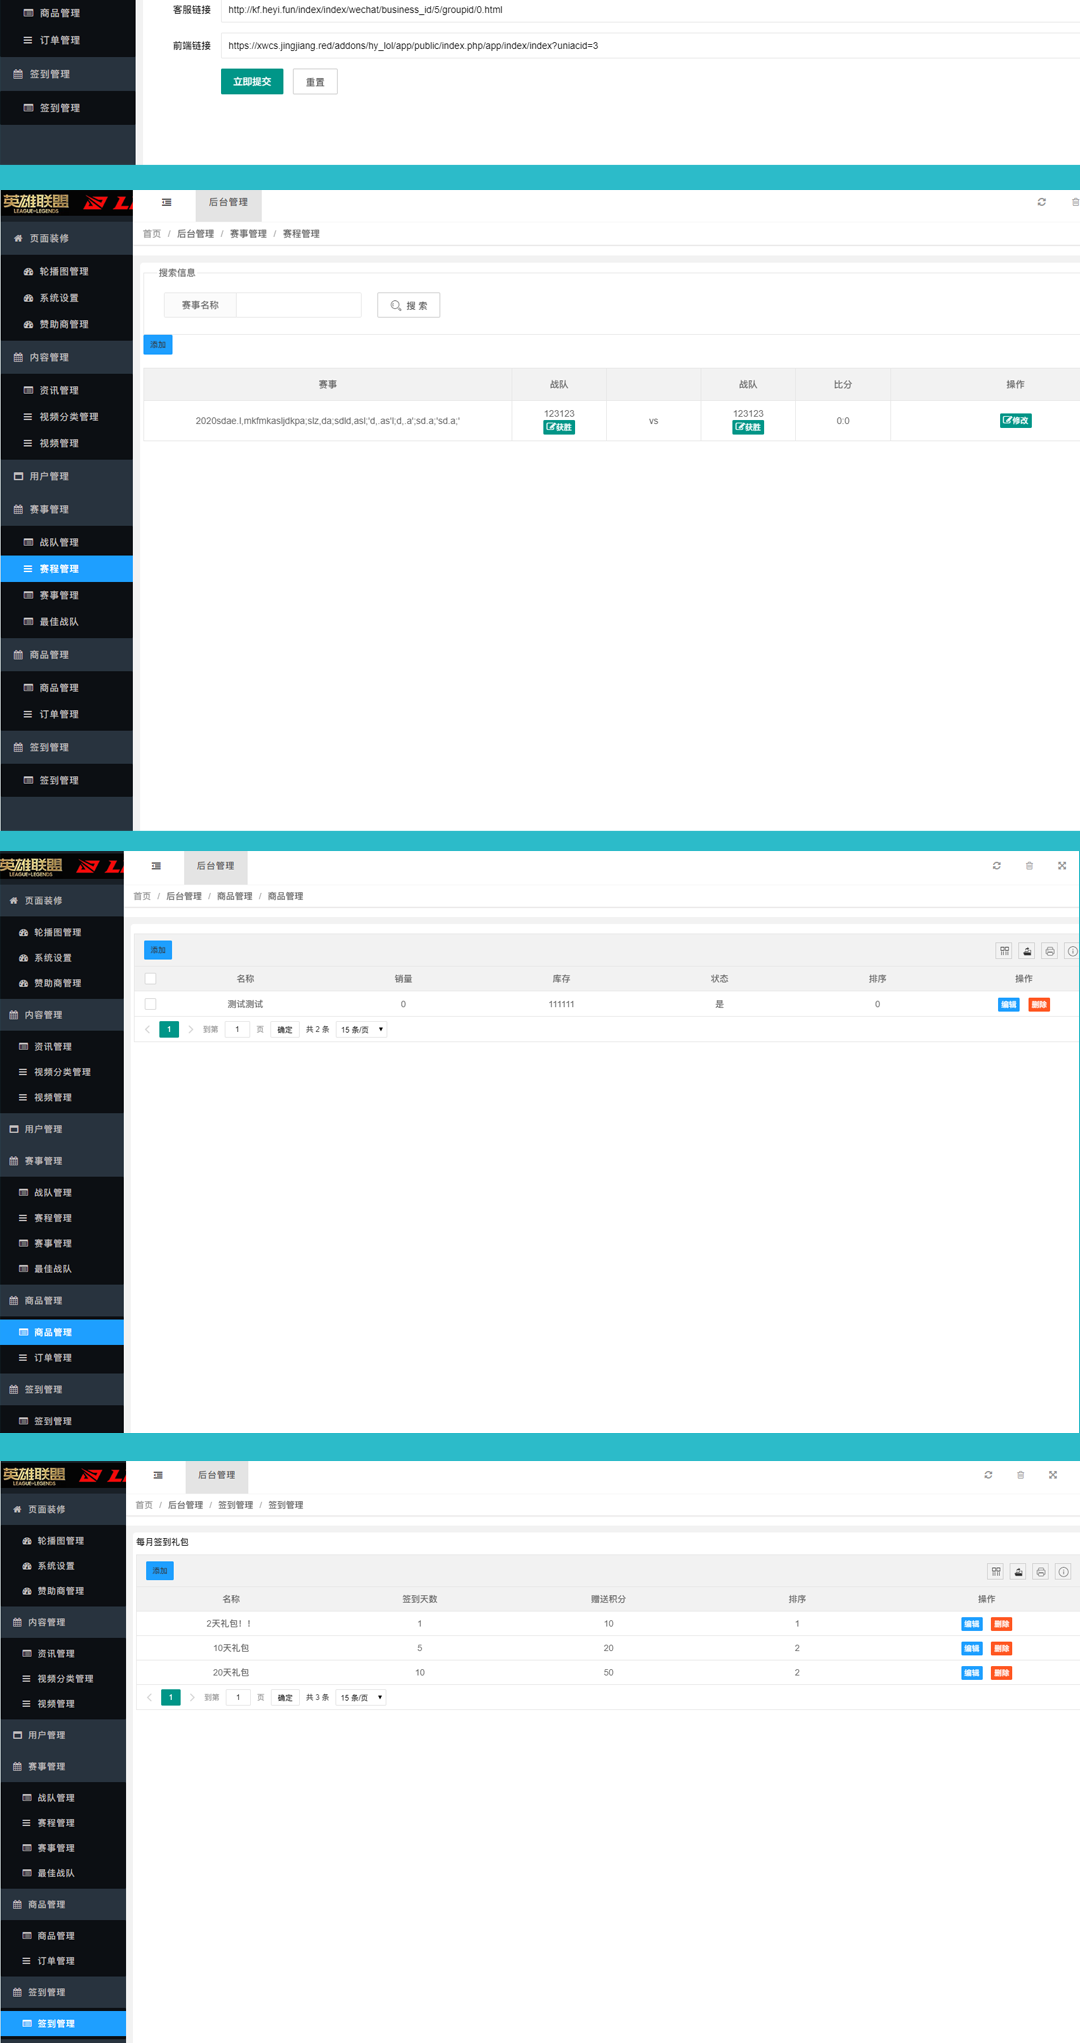The image size is (1080, 2043).
Task: Click info icon in 签到管理 table toolbar
Action: 1064,1572
